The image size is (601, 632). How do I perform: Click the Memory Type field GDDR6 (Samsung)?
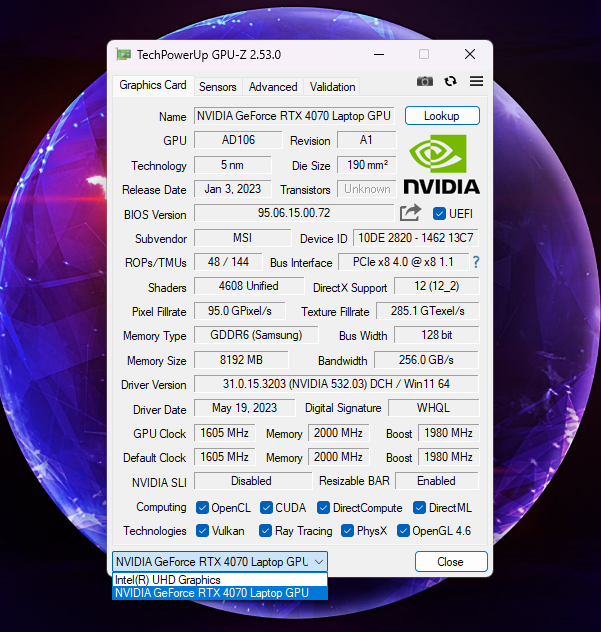(x=256, y=335)
